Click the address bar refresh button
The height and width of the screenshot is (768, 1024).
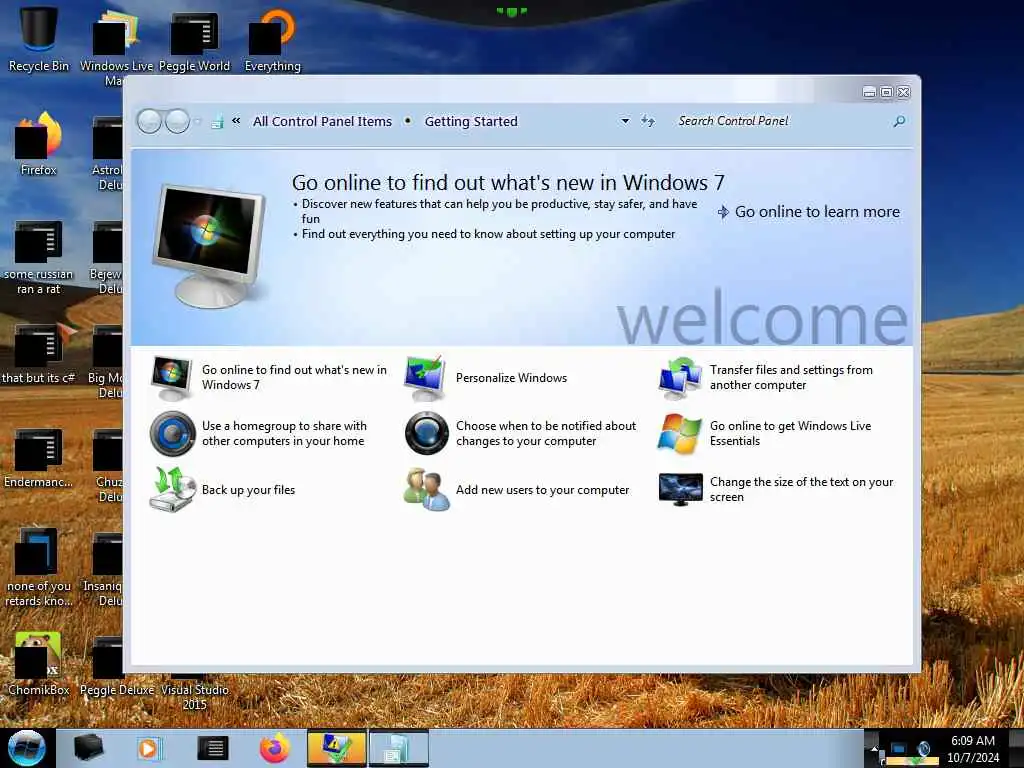tap(647, 121)
